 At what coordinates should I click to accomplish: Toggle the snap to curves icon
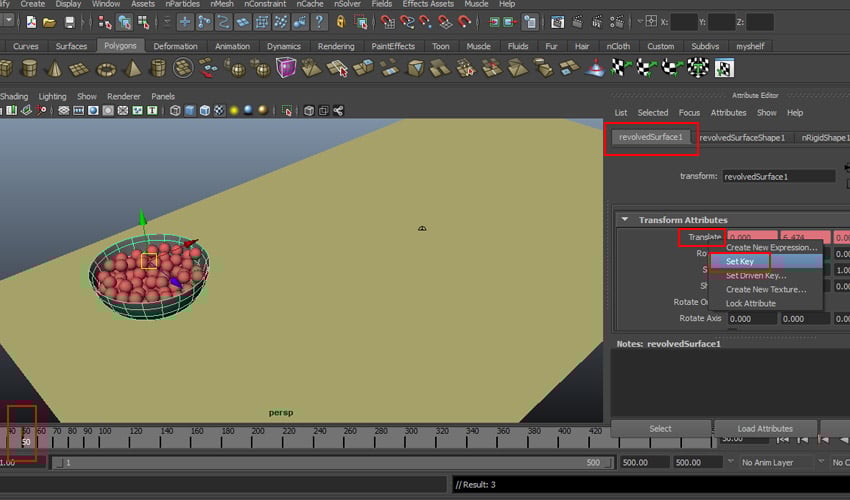pos(408,21)
